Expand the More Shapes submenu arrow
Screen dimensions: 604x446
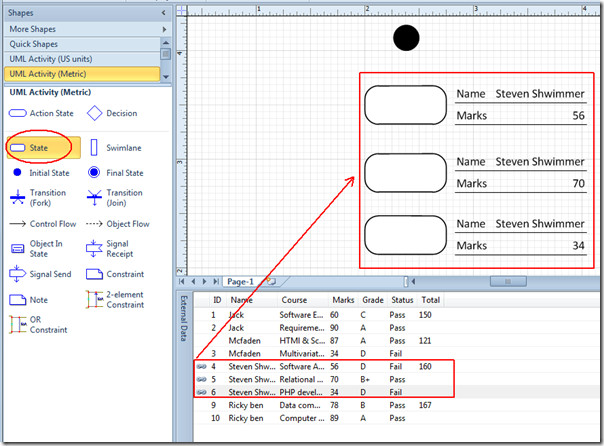point(164,29)
